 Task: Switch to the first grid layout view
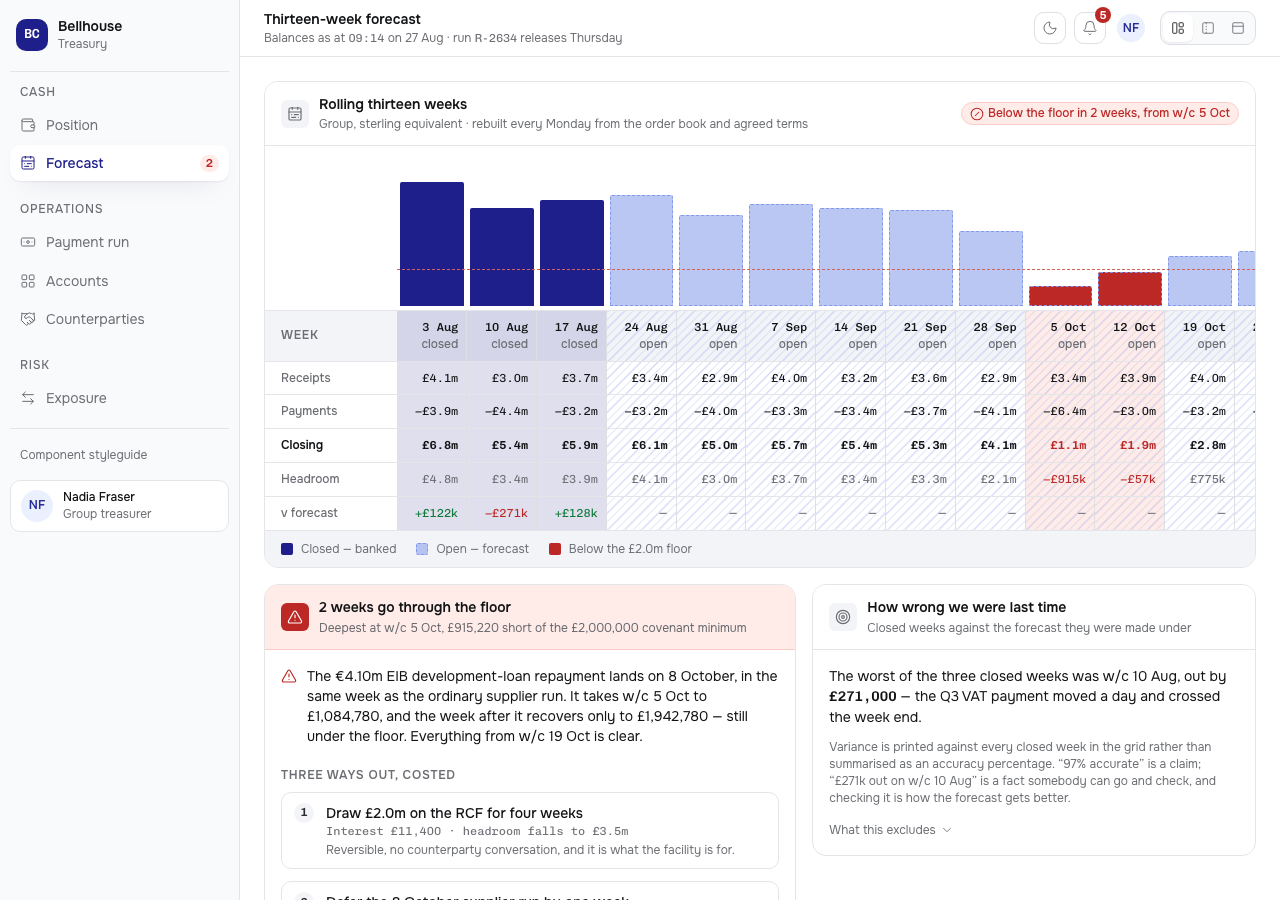click(1178, 28)
